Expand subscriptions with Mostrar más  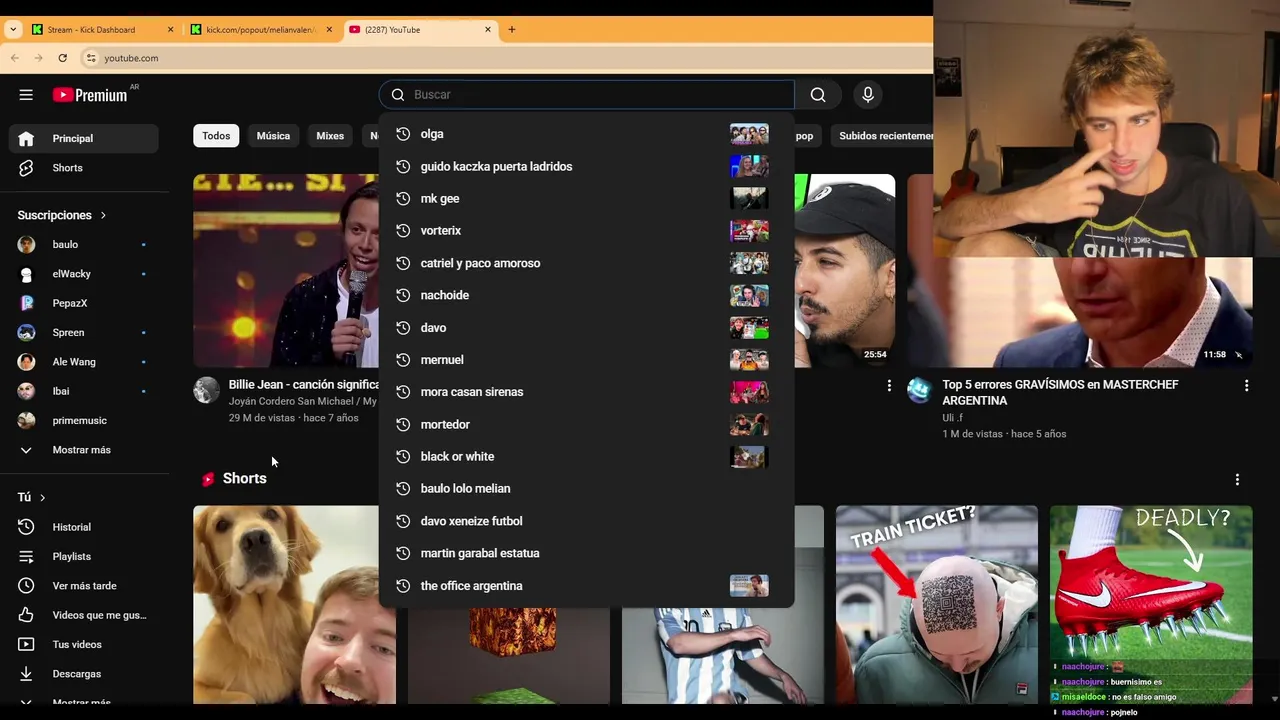coord(84,450)
